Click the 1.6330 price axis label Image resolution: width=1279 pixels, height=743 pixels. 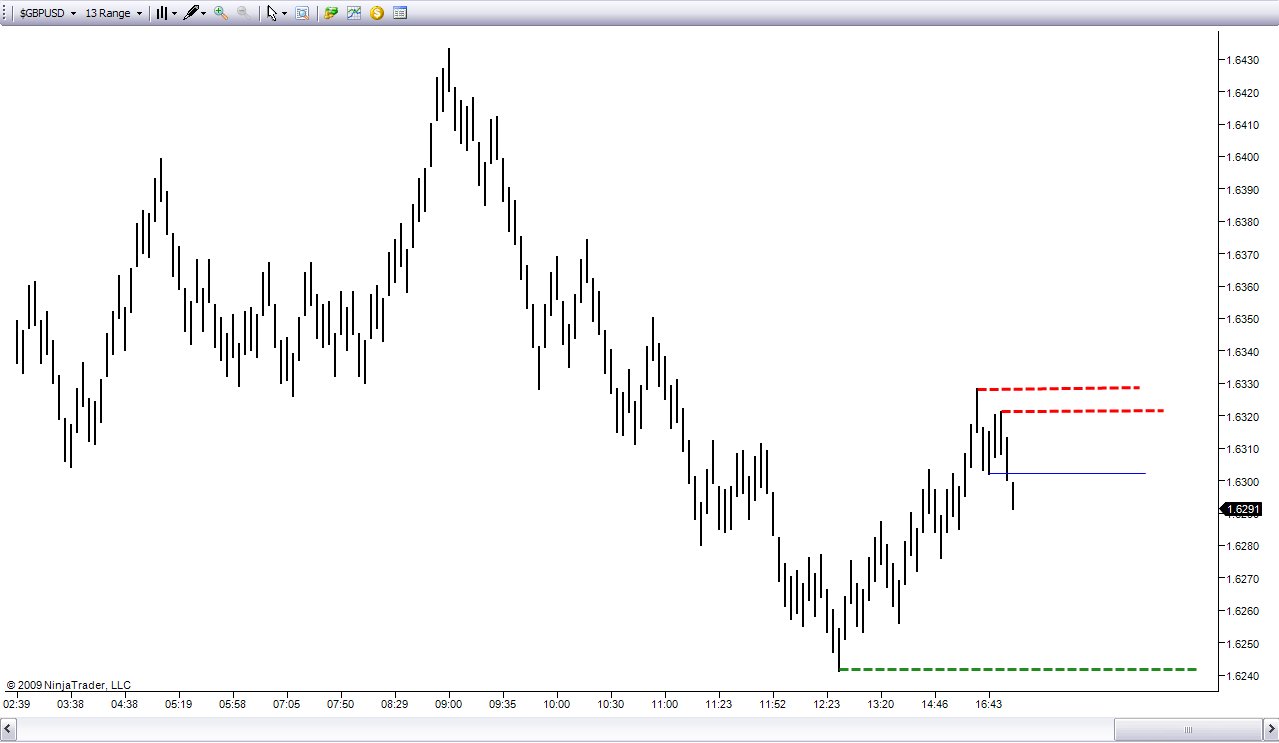1242,384
